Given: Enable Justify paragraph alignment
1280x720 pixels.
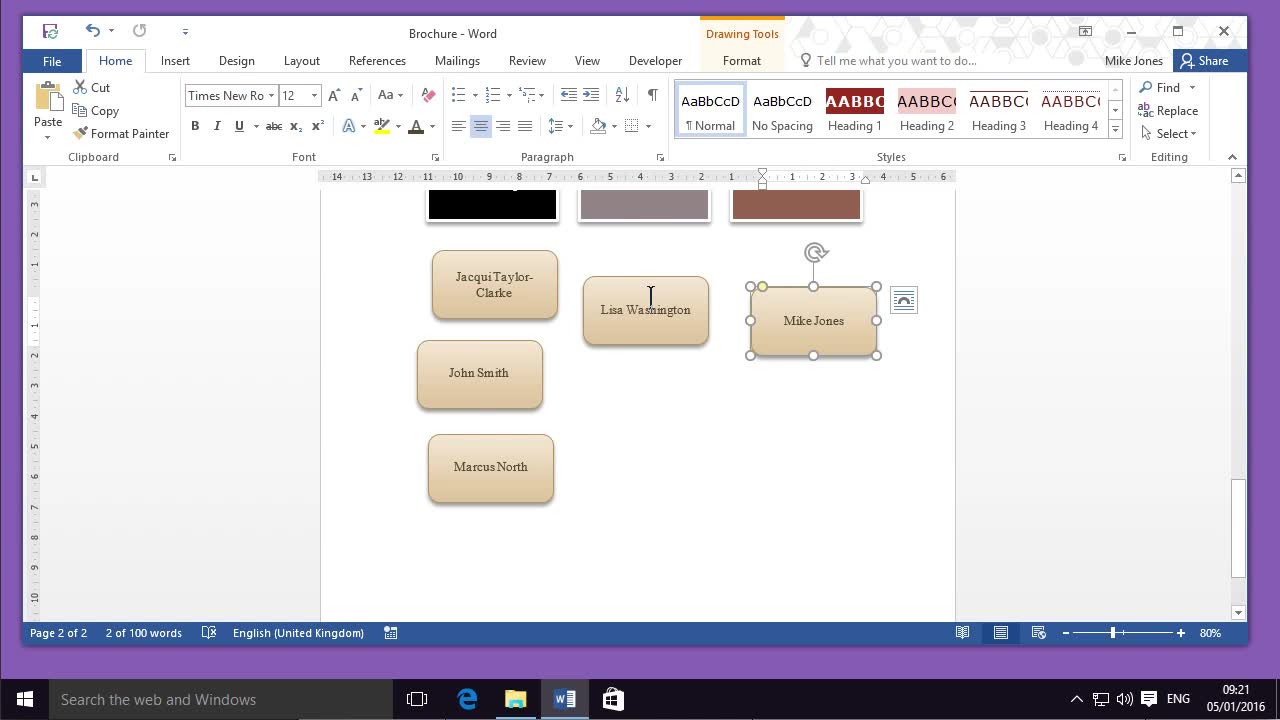Looking at the screenshot, I should tap(525, 126).
